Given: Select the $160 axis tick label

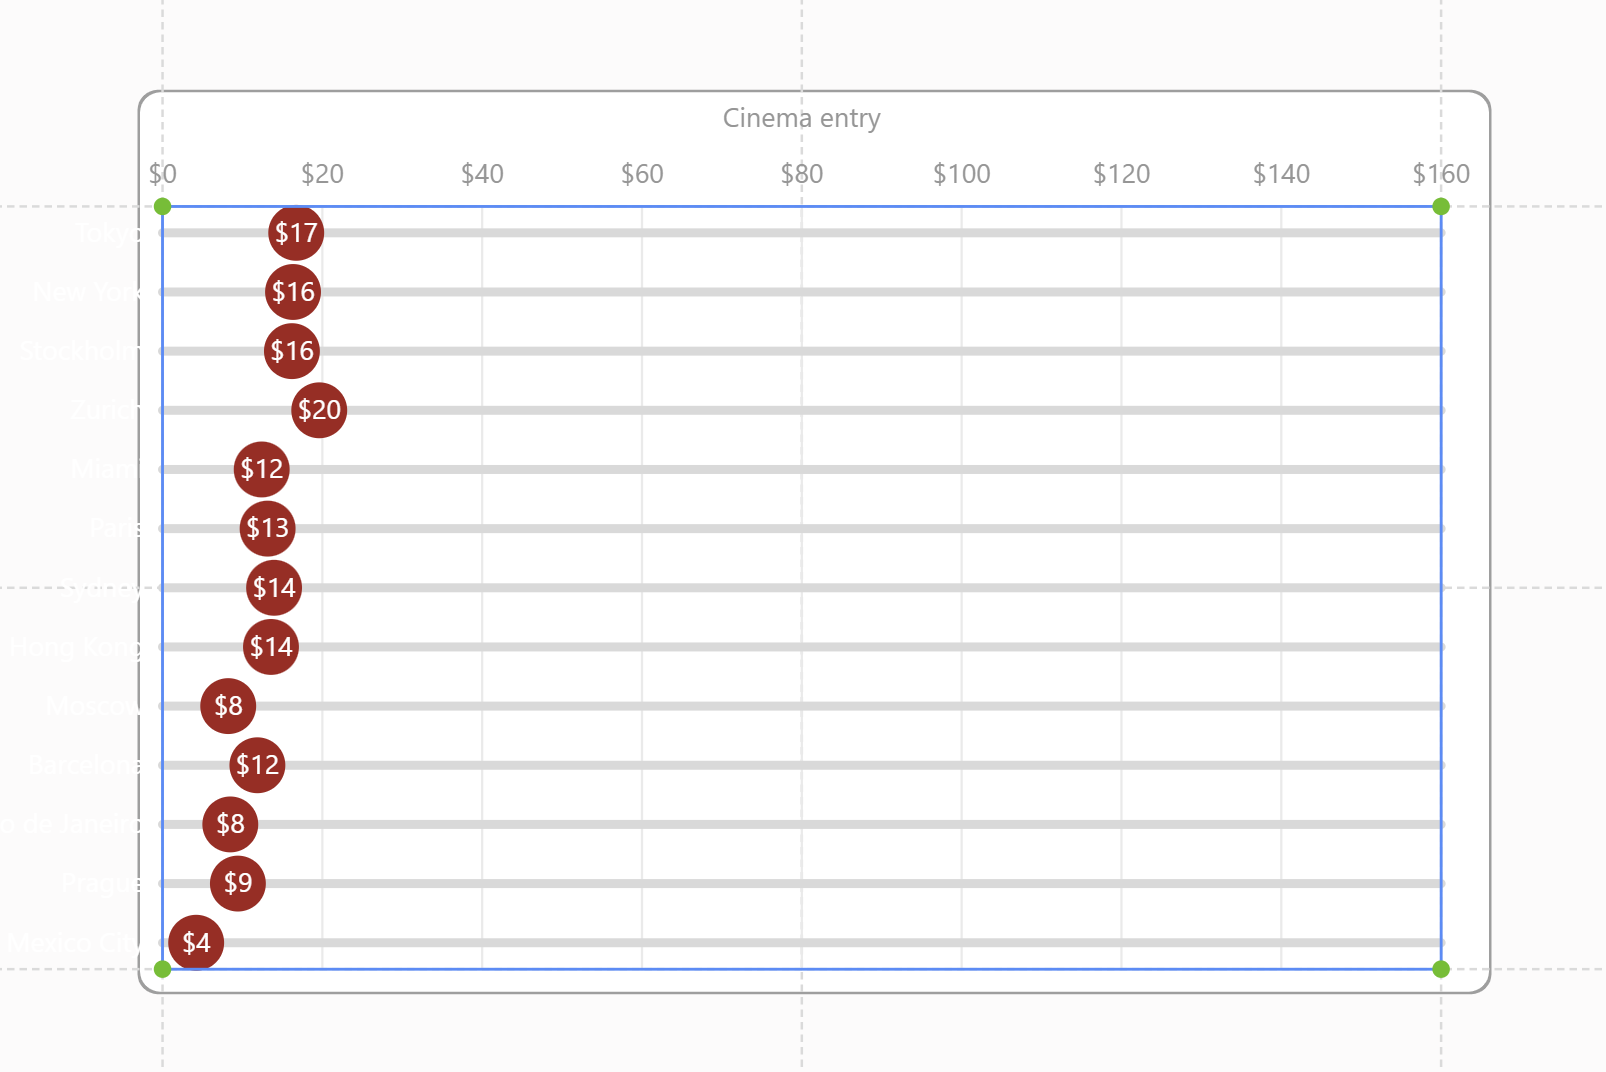Looking at the screenshot, I should coord(1440,173).
